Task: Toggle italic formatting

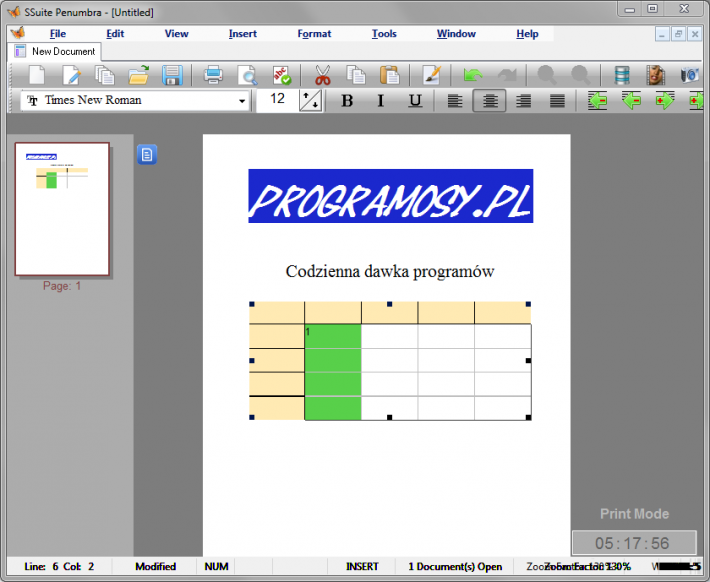Action: [x=380, y=101]
